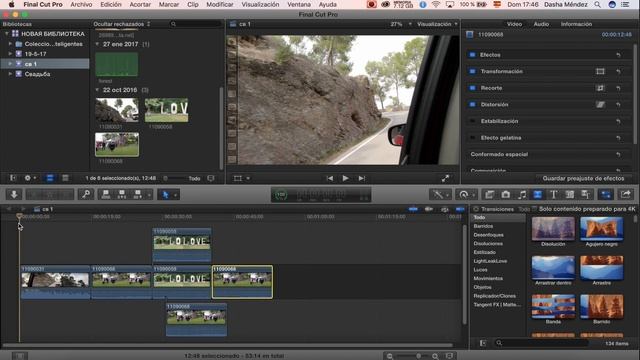Open the browser gear action menu
The height and width of the screenshot is (360, 640).
(30, 178)
